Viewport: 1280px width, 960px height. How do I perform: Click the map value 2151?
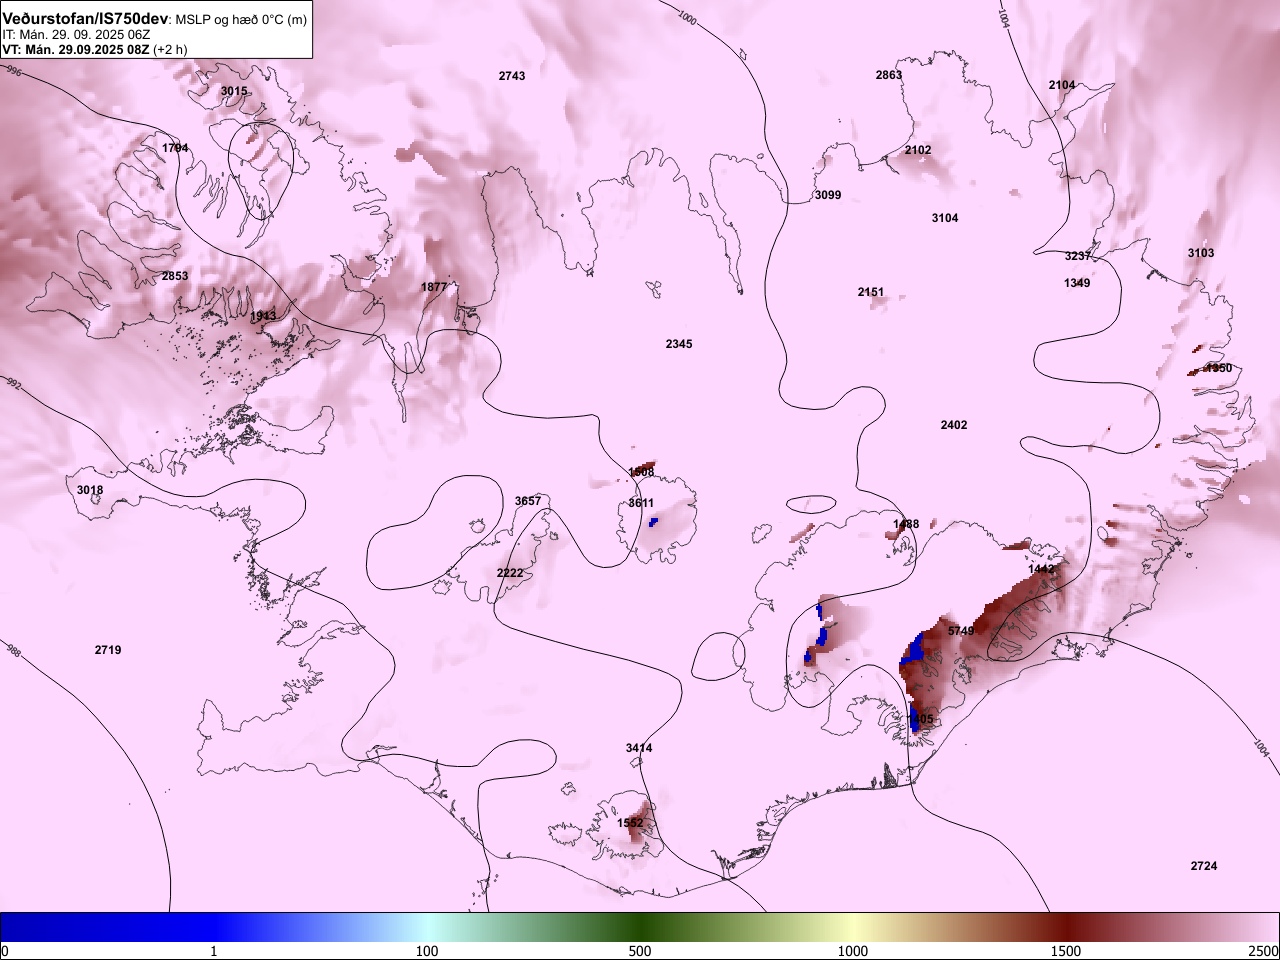click(871, 292)
